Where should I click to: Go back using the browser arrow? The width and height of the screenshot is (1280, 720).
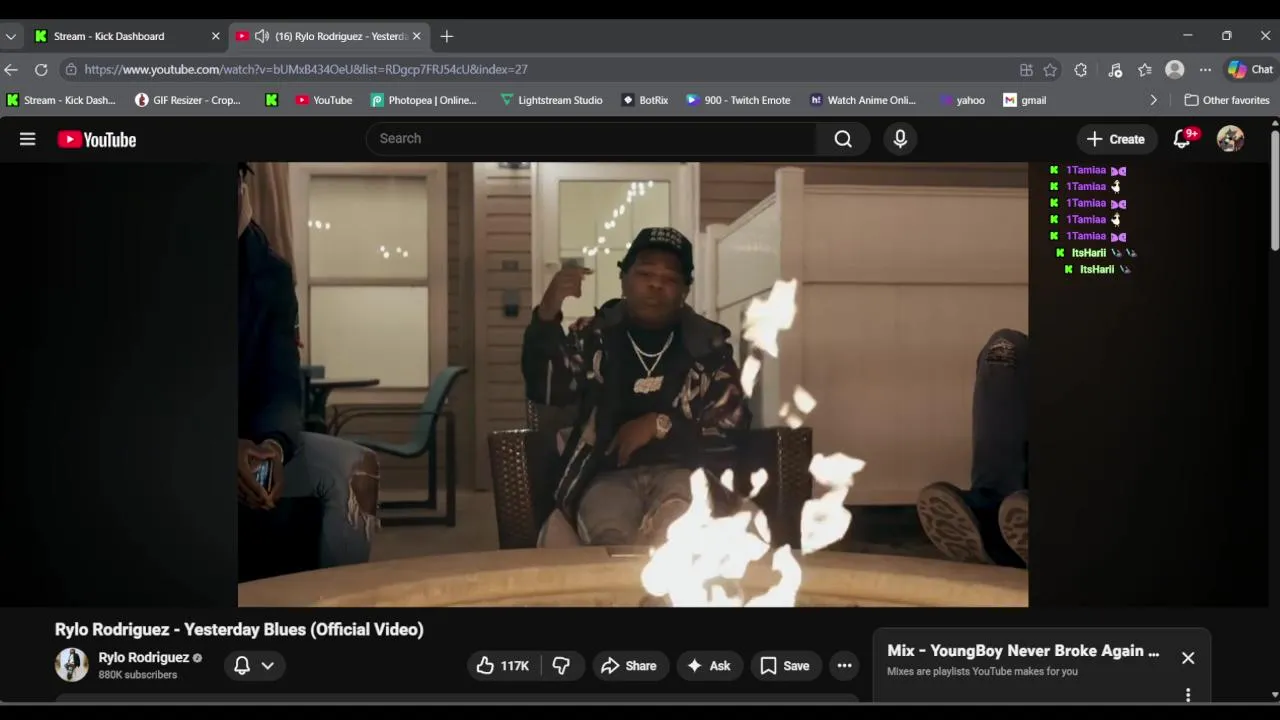click(x=11, y=70)
